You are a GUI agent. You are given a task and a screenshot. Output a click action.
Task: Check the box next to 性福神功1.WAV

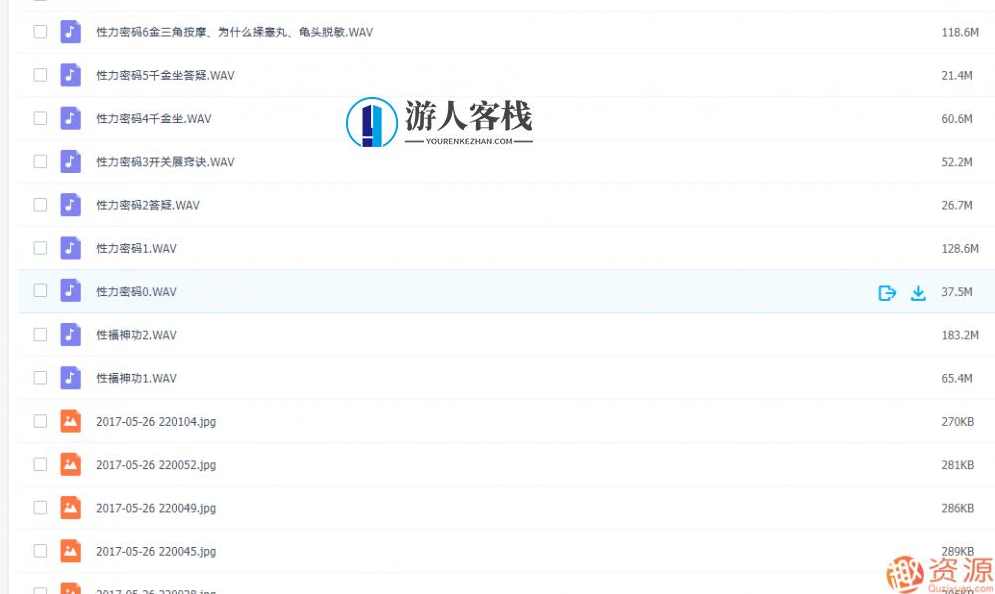40,378
